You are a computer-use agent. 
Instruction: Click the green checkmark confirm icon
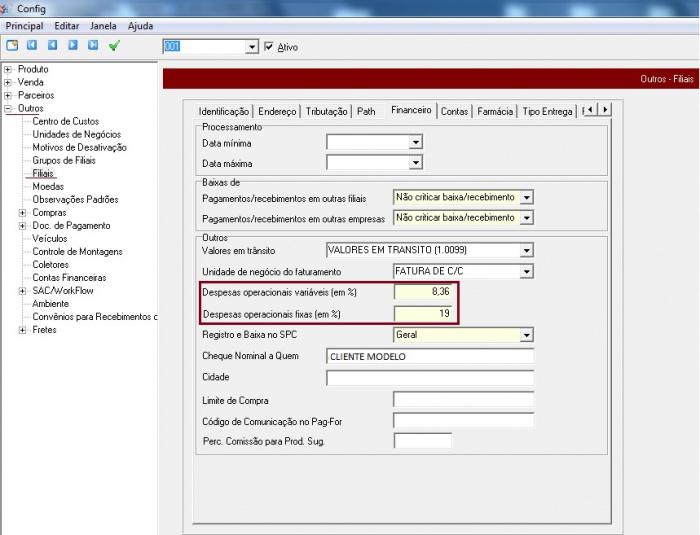[114, 46]
